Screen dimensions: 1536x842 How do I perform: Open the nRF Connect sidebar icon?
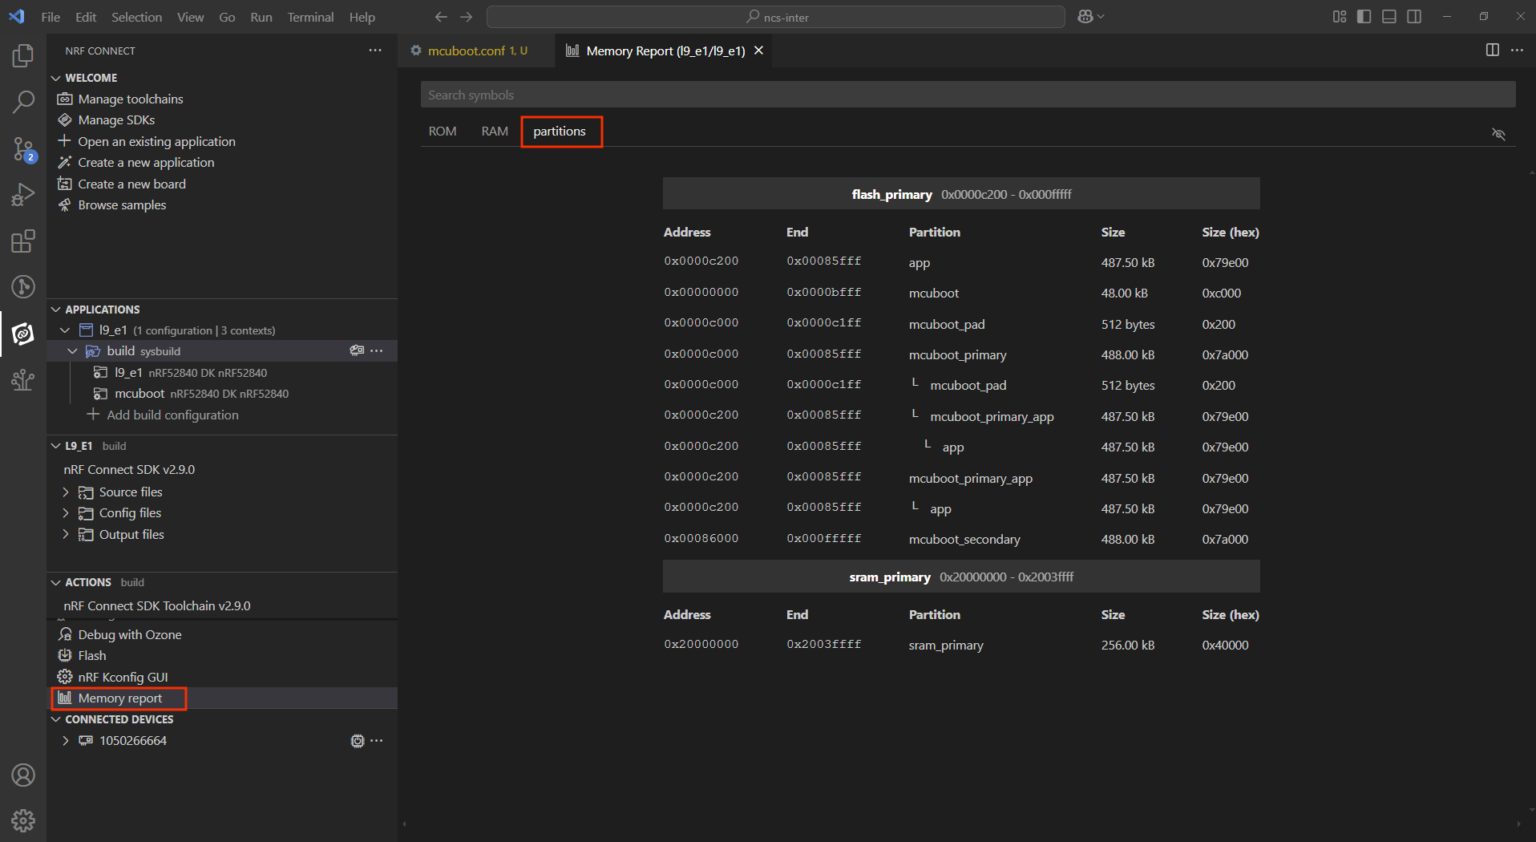pyautogui.click(x=23, y=334)
